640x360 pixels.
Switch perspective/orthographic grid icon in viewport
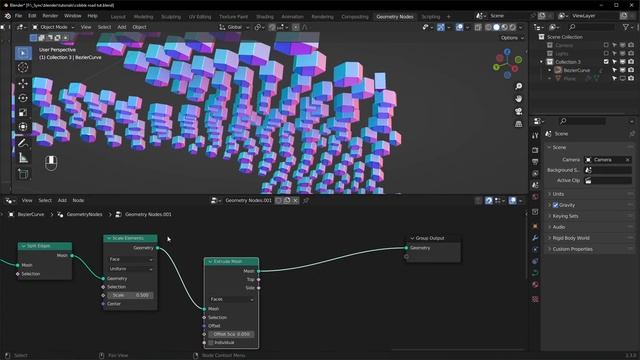518,124
